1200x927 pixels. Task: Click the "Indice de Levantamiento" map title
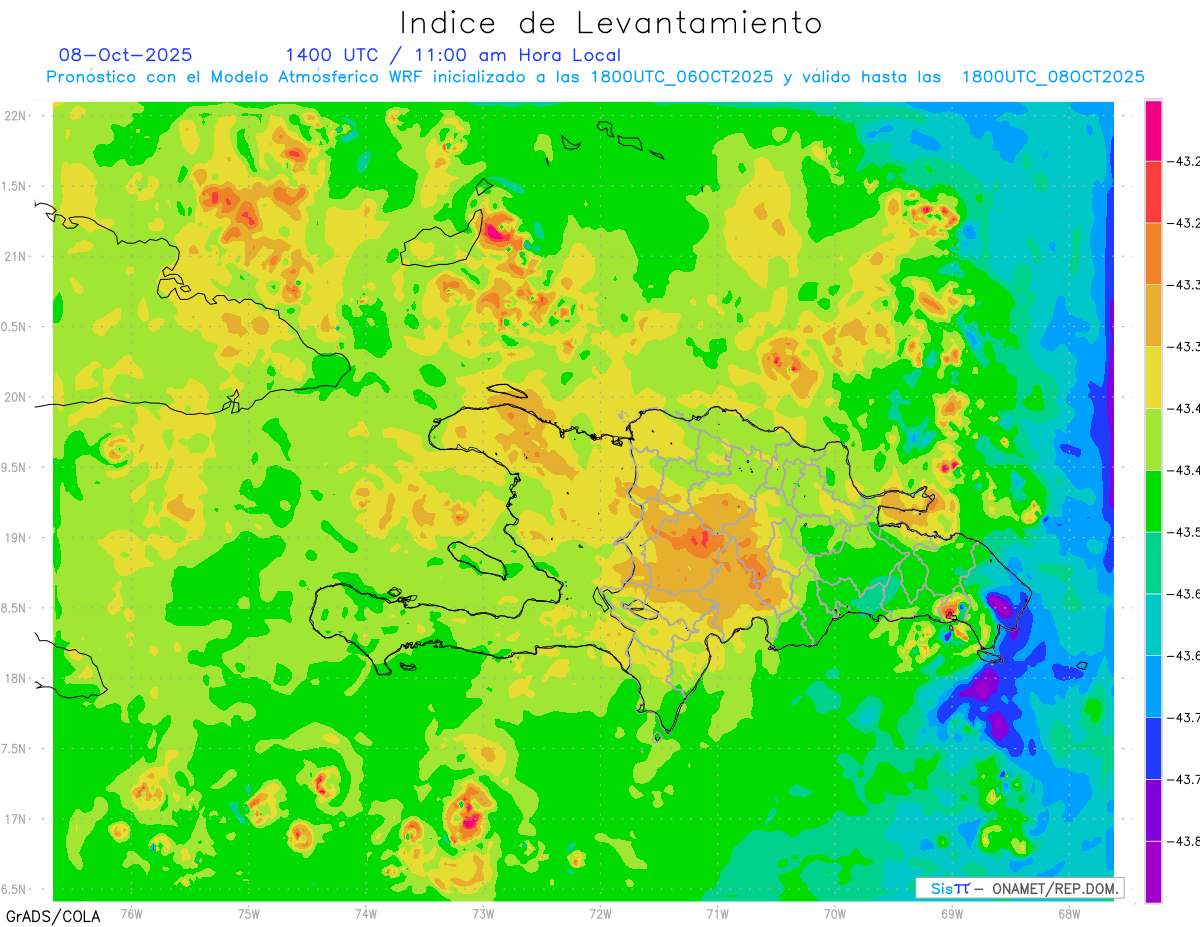(x=611, y=22)
